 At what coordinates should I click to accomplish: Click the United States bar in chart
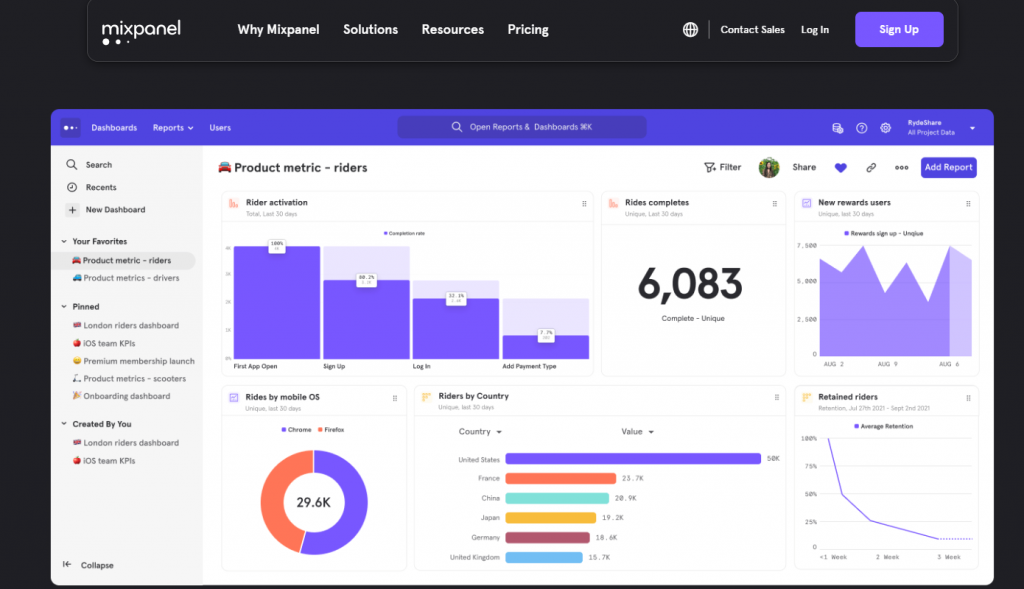633,458
